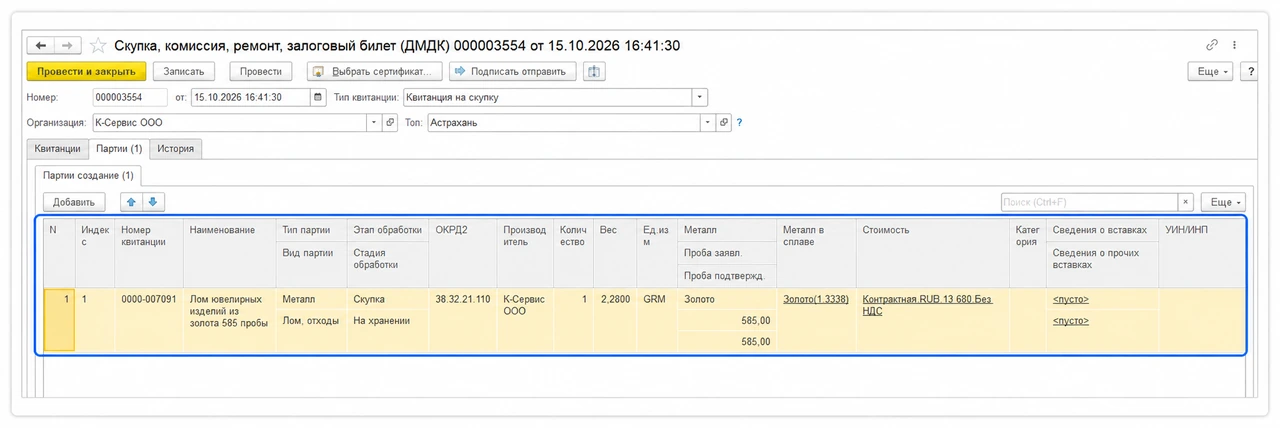Expand the Тип квитанции dropdown
The image size is (1280, 428).
(x=700, y=98)
